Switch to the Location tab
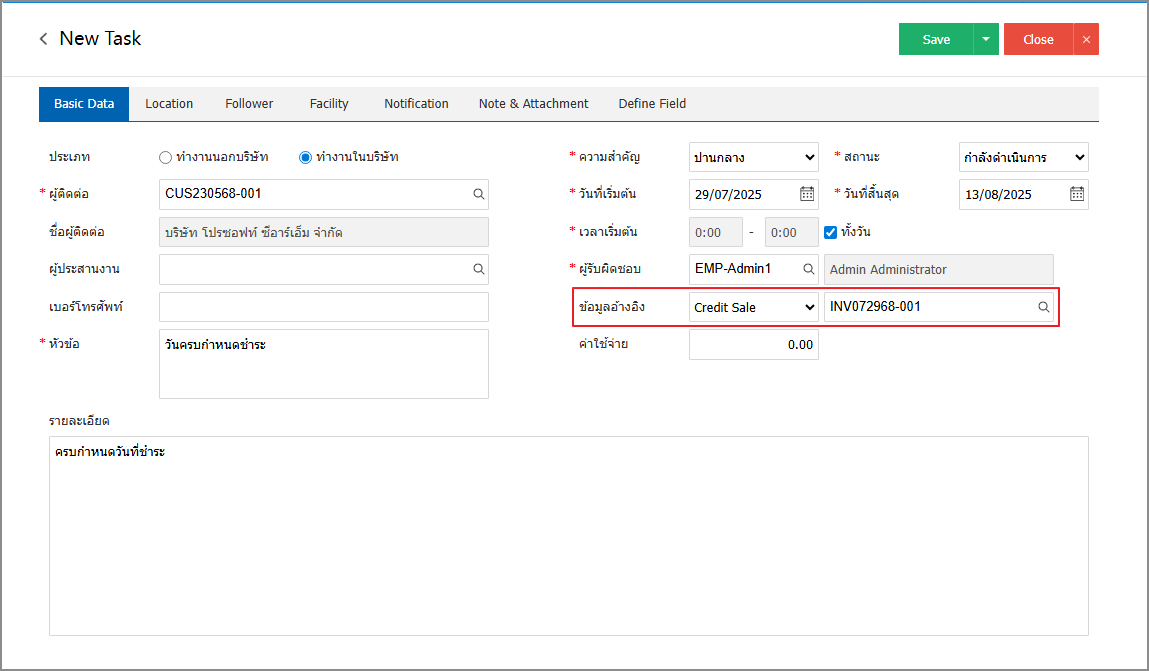 [169, 104]
